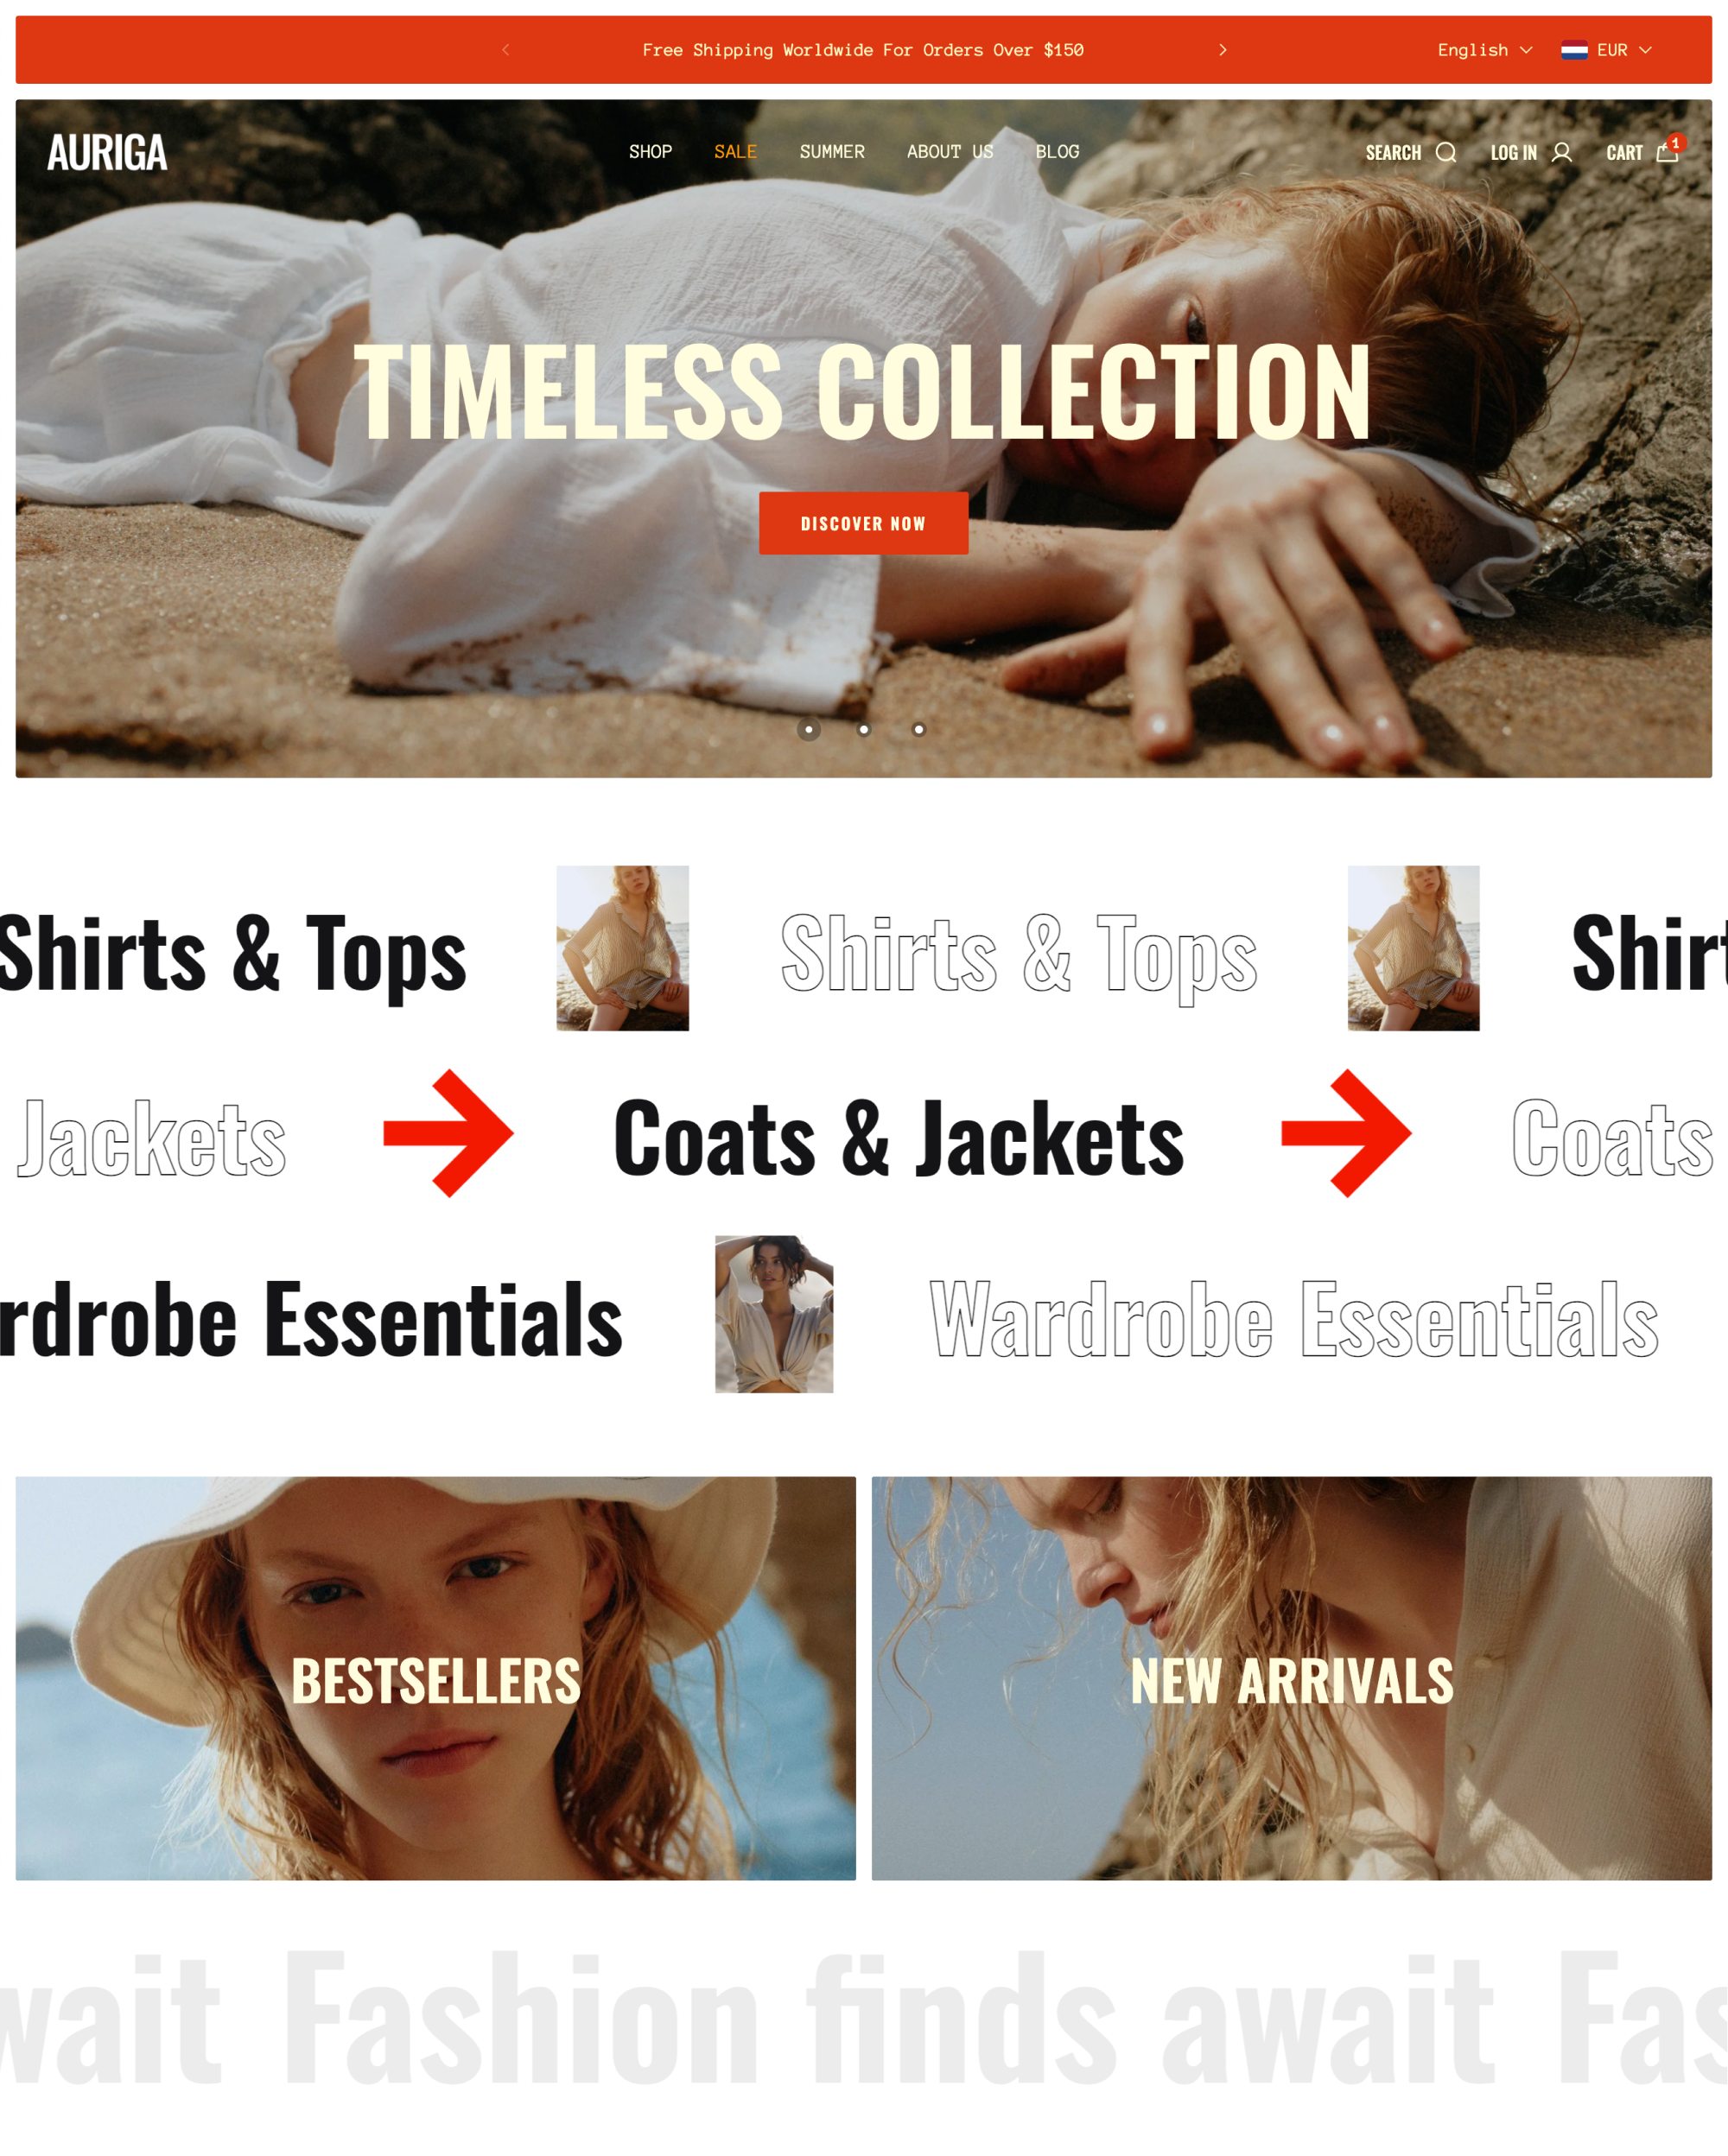Open the SUMMER menu item
This screenshot has width=1728, height=2156.
pos(832,152)
